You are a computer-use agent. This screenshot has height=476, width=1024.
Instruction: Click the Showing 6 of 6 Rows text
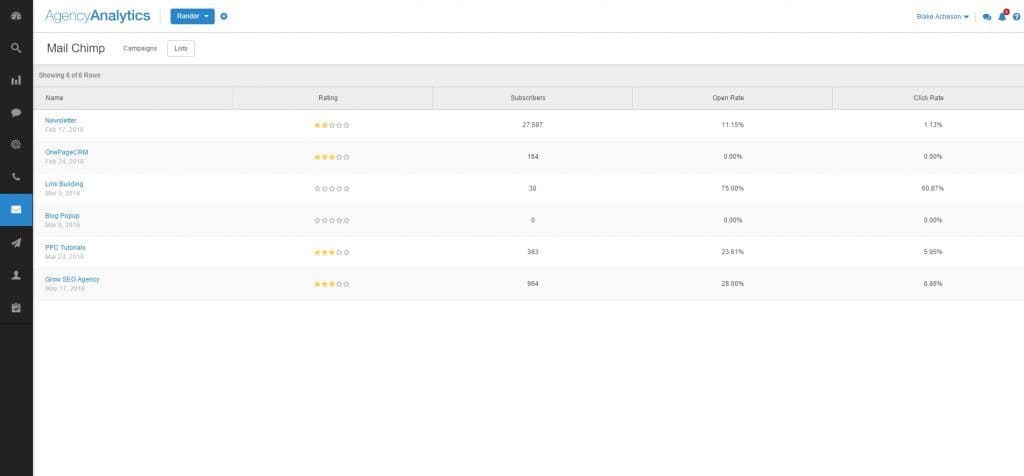click(69, 76)
